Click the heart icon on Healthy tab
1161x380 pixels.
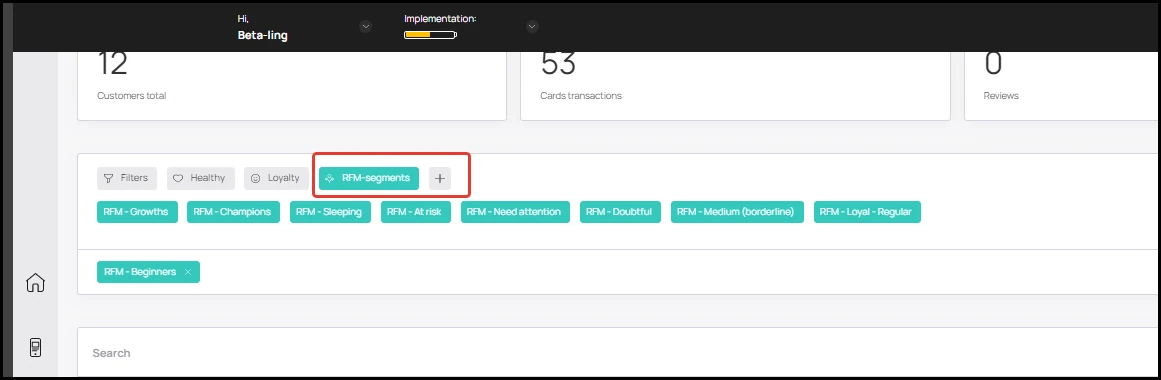click(178, 179)
